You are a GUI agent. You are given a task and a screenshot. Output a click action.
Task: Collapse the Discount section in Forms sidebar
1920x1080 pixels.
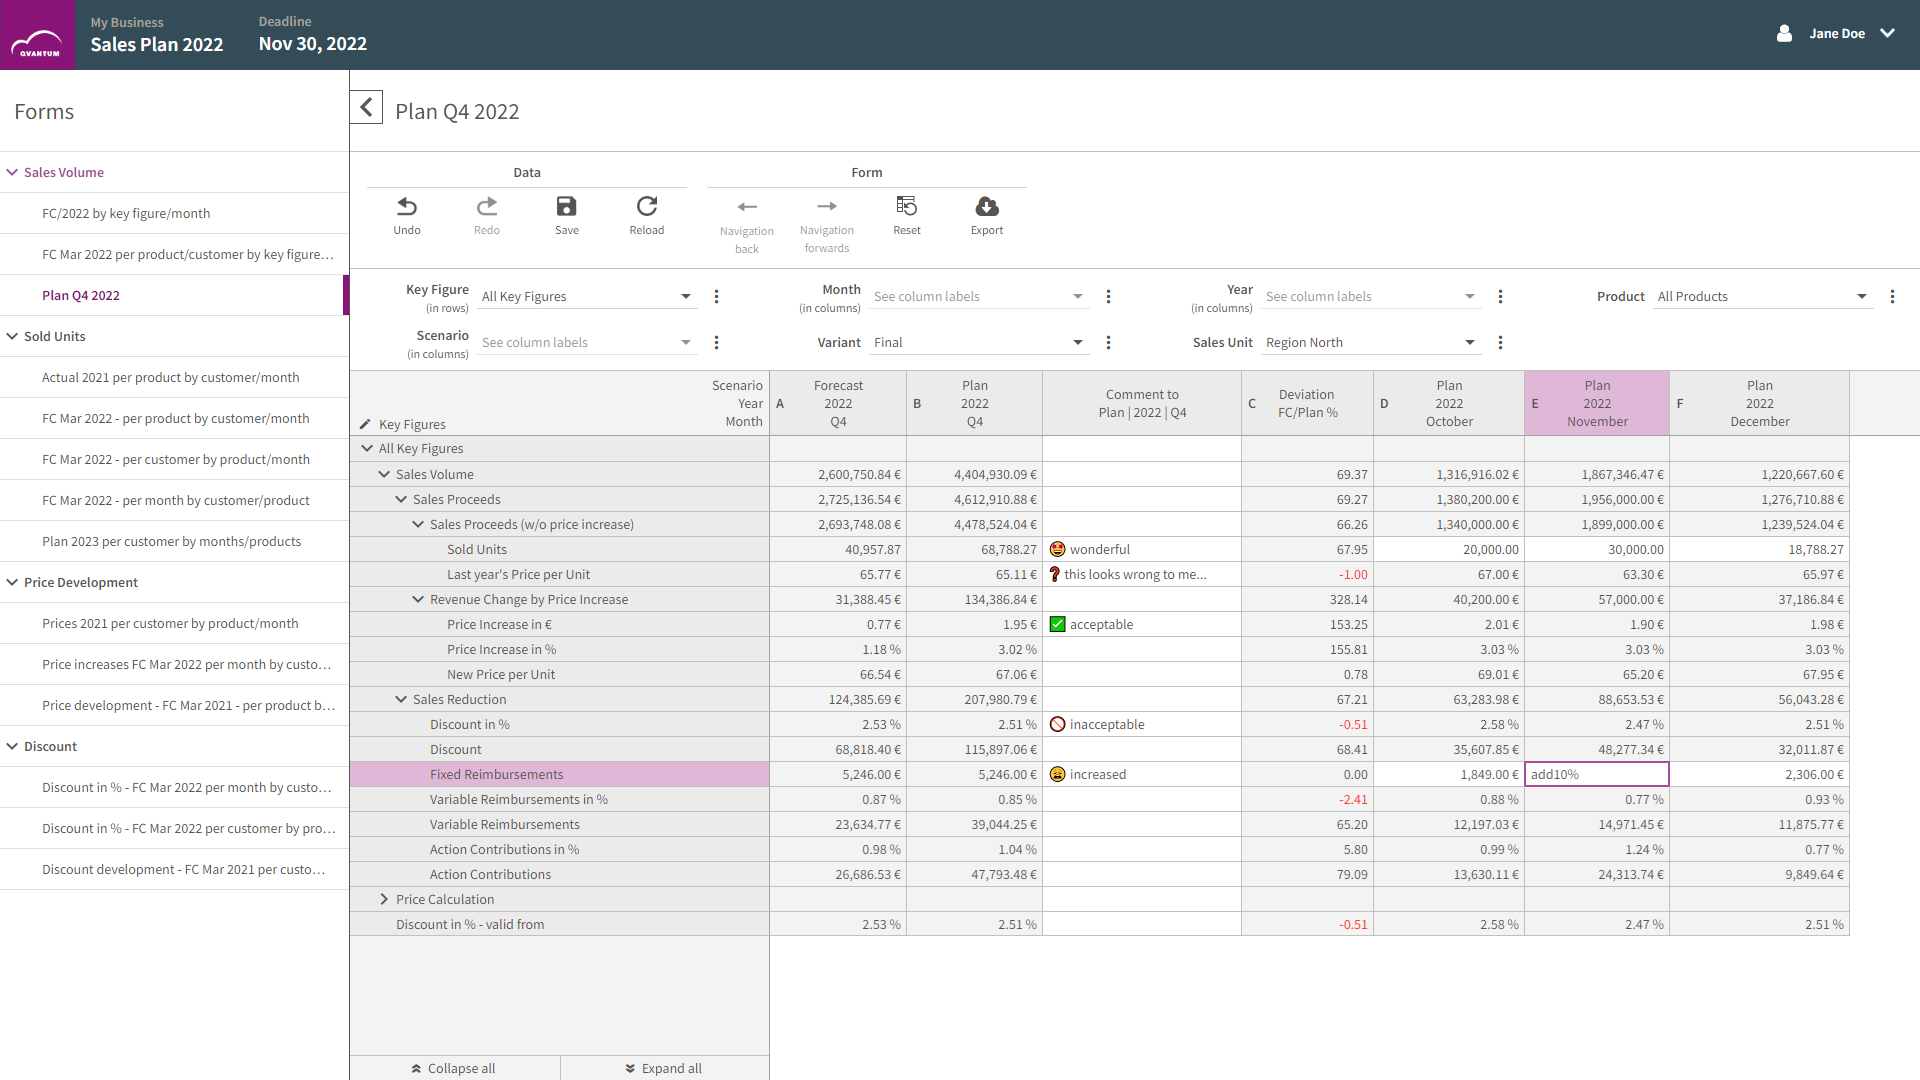(x=12, y=747)
